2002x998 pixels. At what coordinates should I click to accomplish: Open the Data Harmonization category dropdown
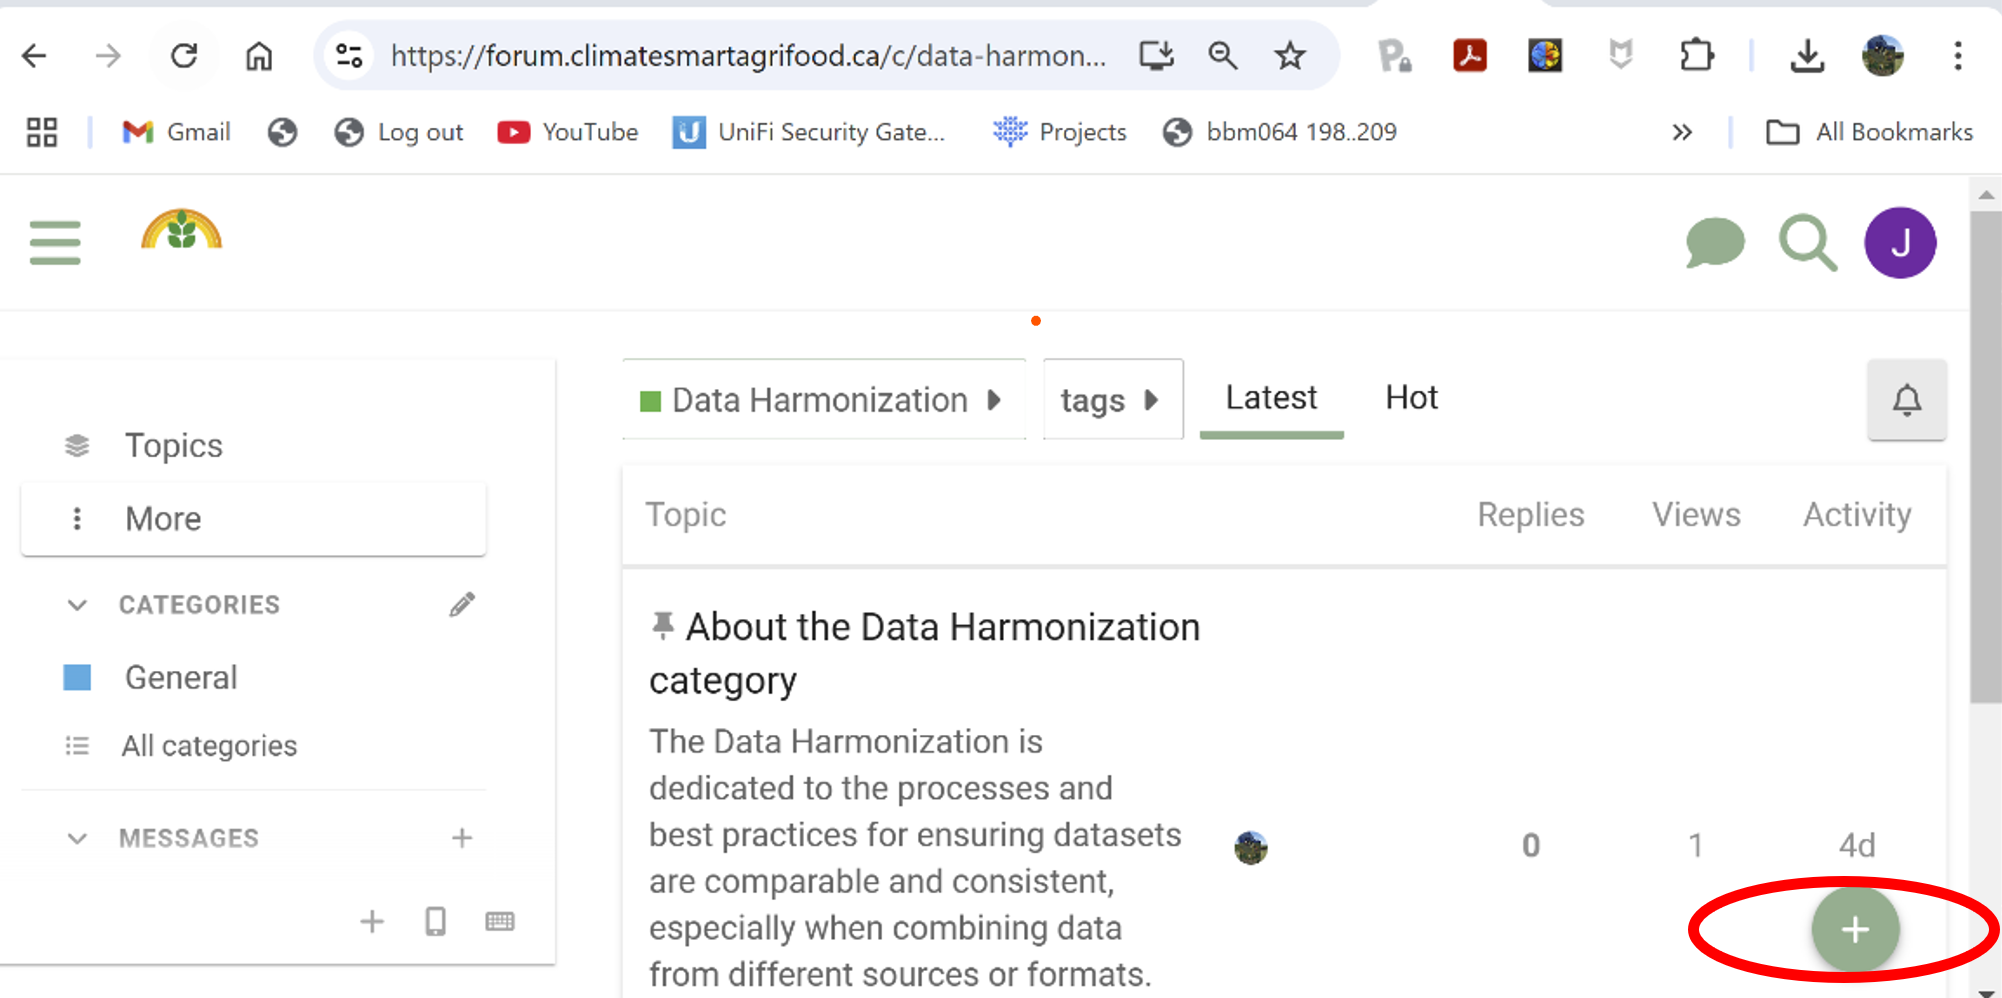click(824, 400)
